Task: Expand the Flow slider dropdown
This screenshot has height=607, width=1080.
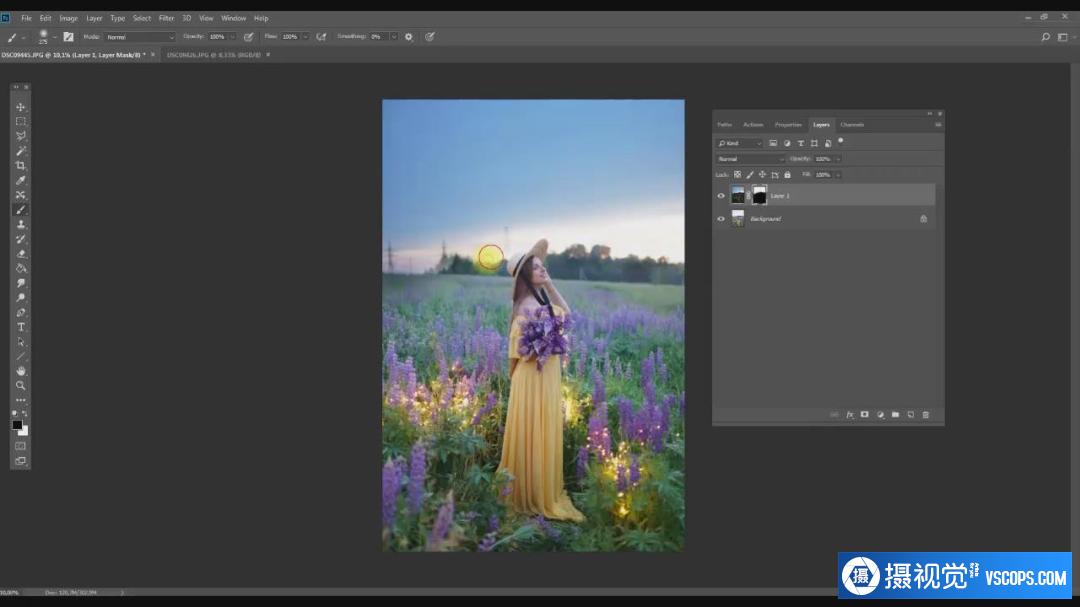Action: click(305, 37)
